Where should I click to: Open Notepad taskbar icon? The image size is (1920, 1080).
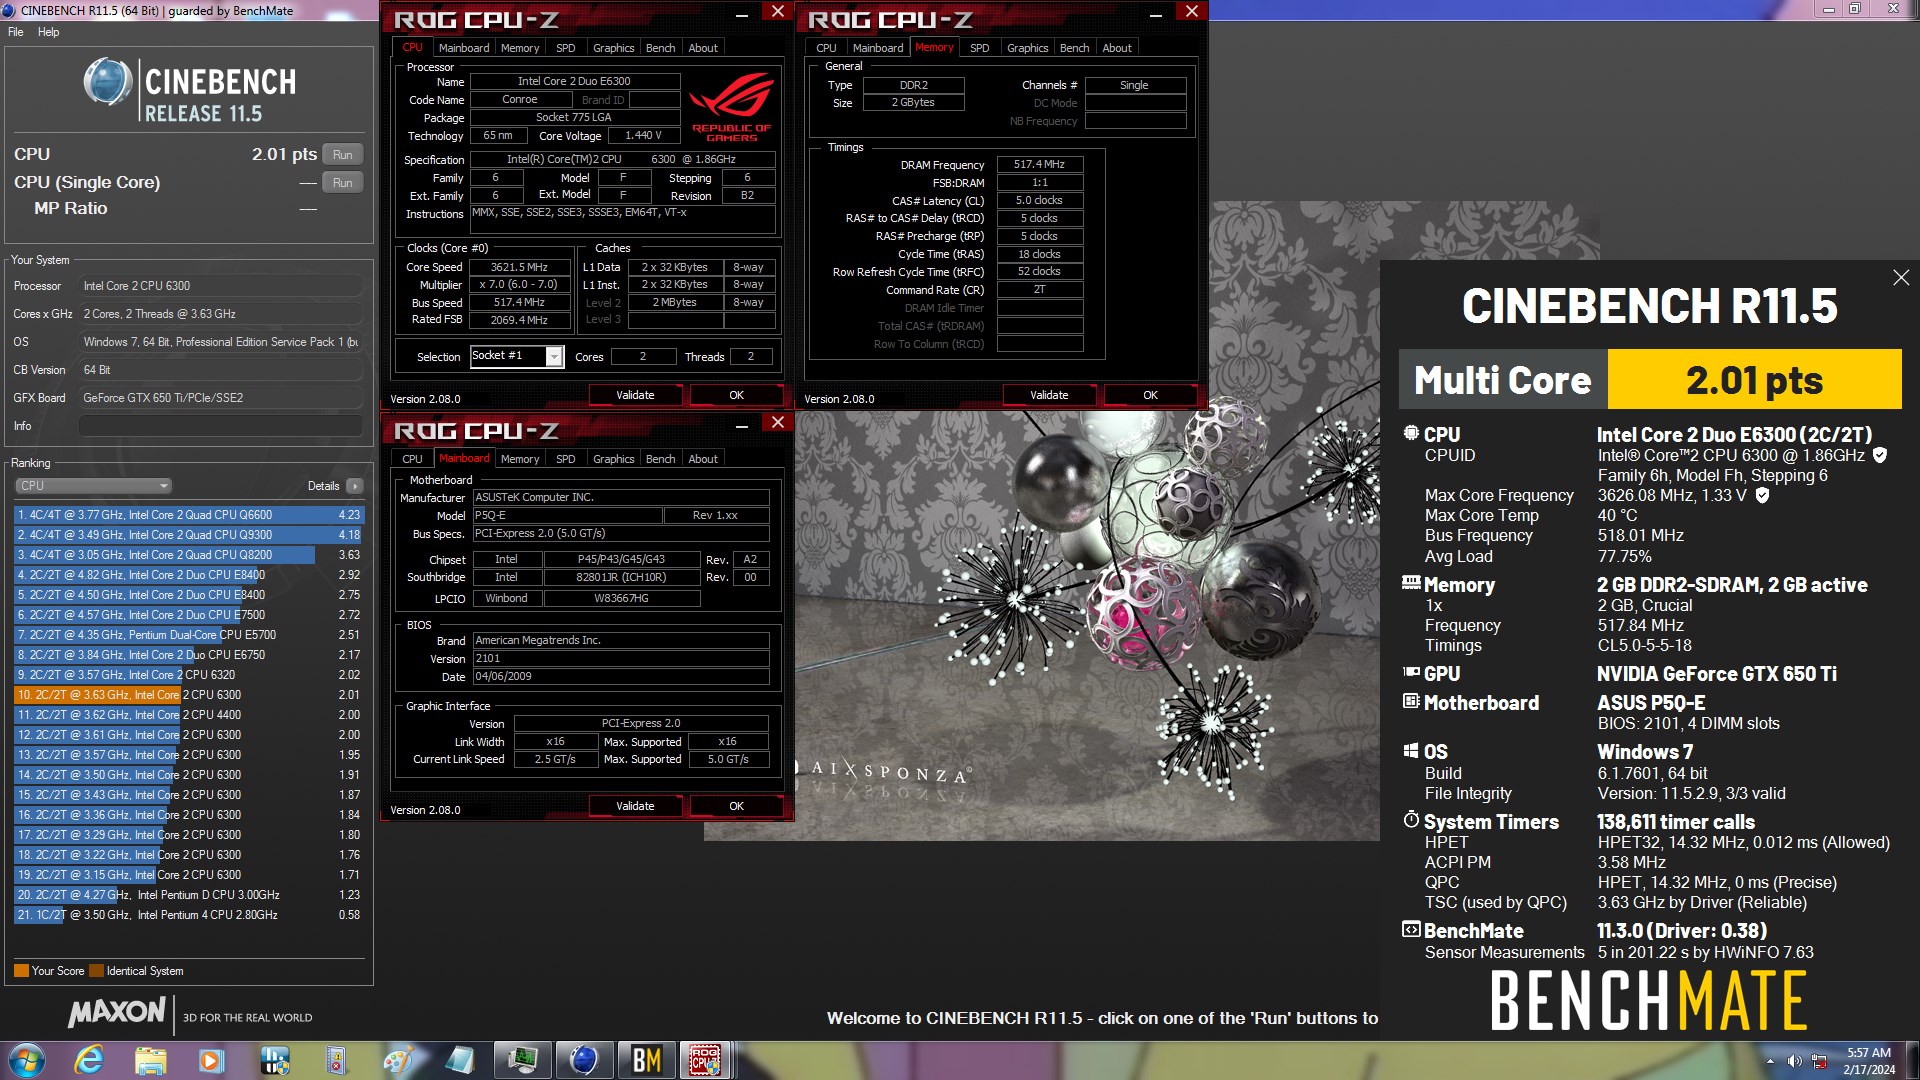click(x=460, y=1060)
